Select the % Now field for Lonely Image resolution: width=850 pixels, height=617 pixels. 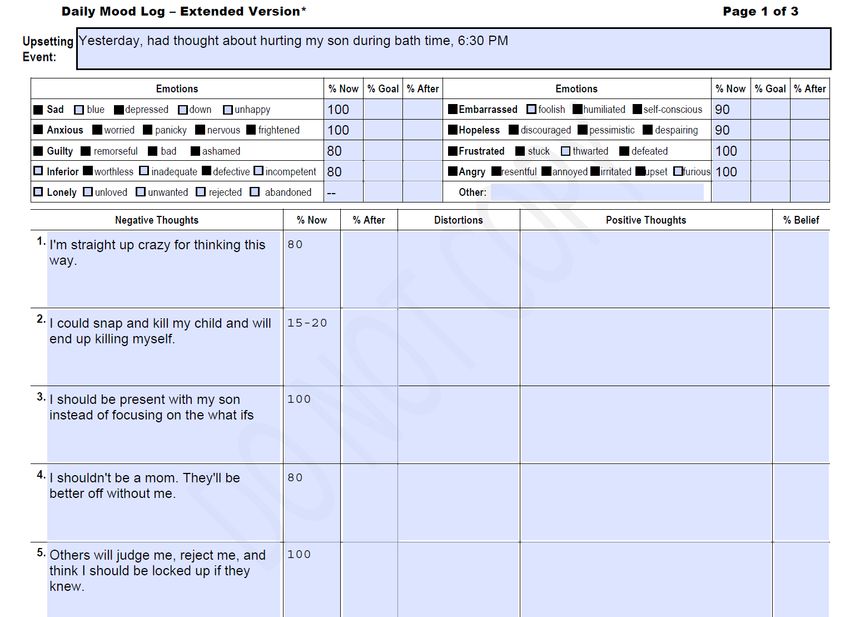tap(344, 192)
